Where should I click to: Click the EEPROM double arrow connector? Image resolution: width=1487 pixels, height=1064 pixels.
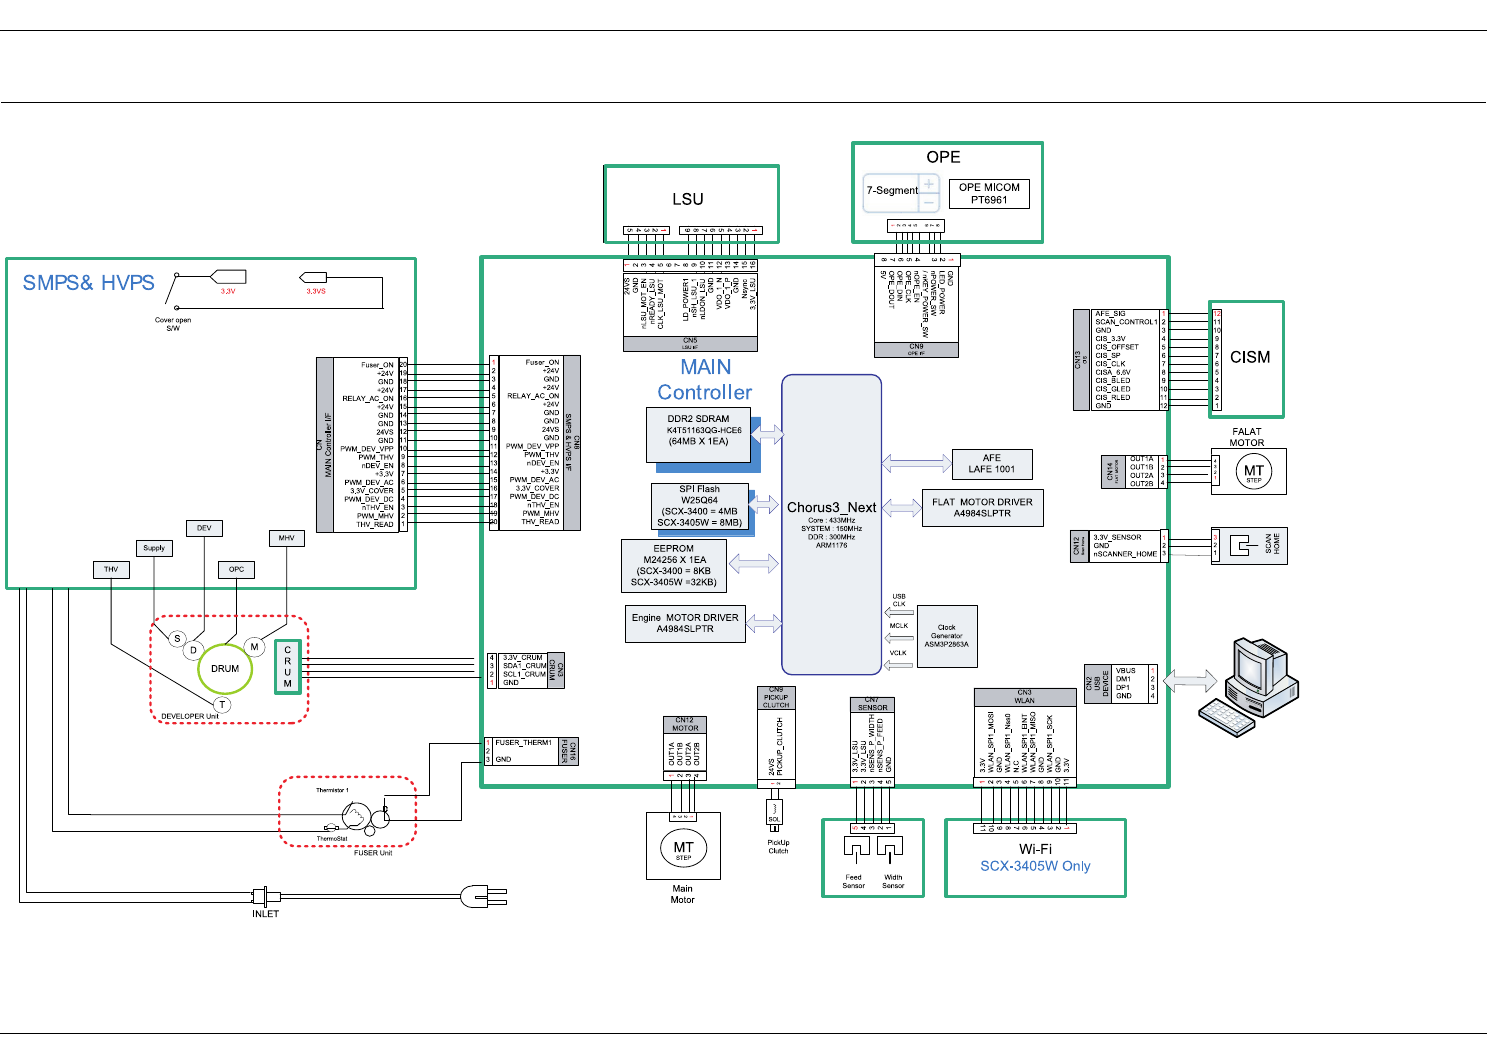pos(754,564)
